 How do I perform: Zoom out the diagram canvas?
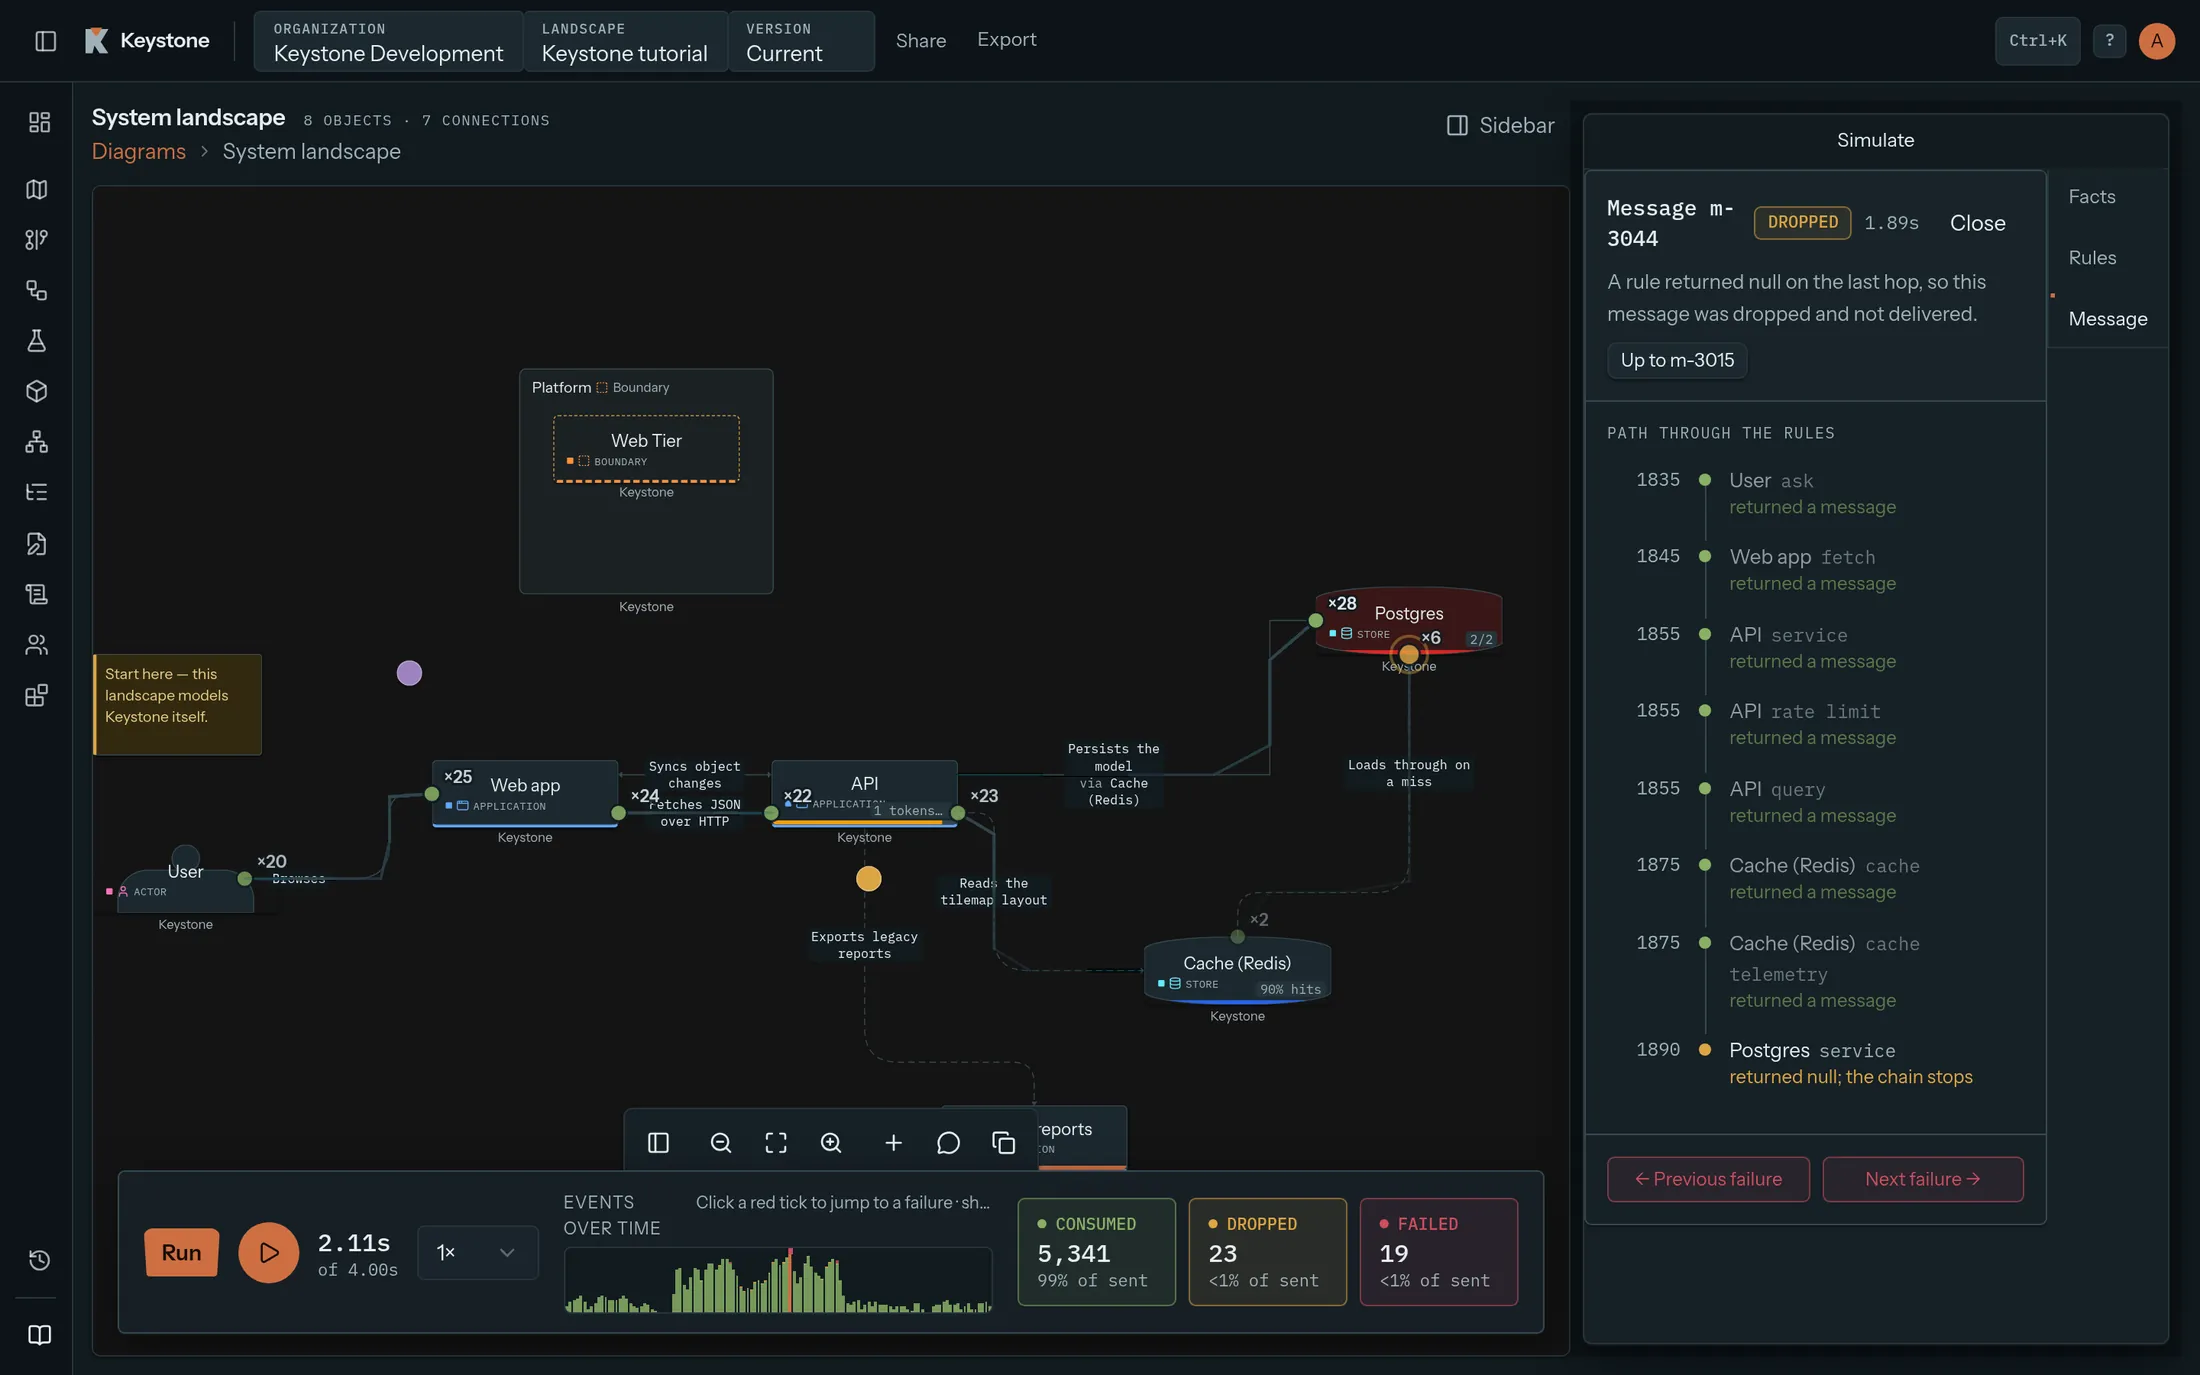720,1143
